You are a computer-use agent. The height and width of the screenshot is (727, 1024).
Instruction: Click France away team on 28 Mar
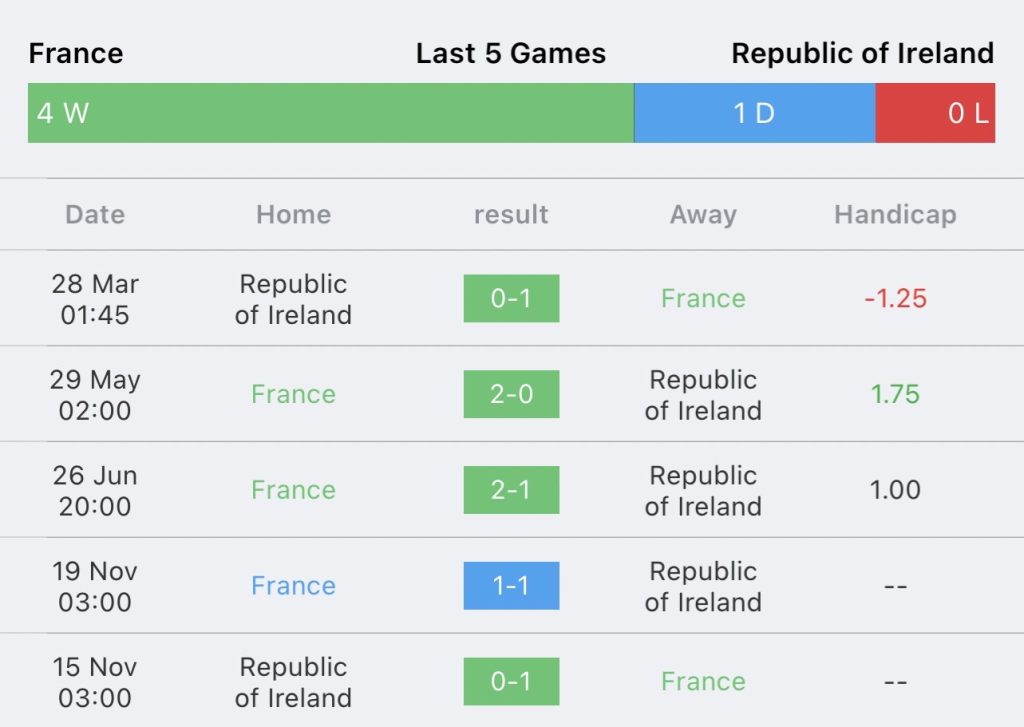(703, 298)
